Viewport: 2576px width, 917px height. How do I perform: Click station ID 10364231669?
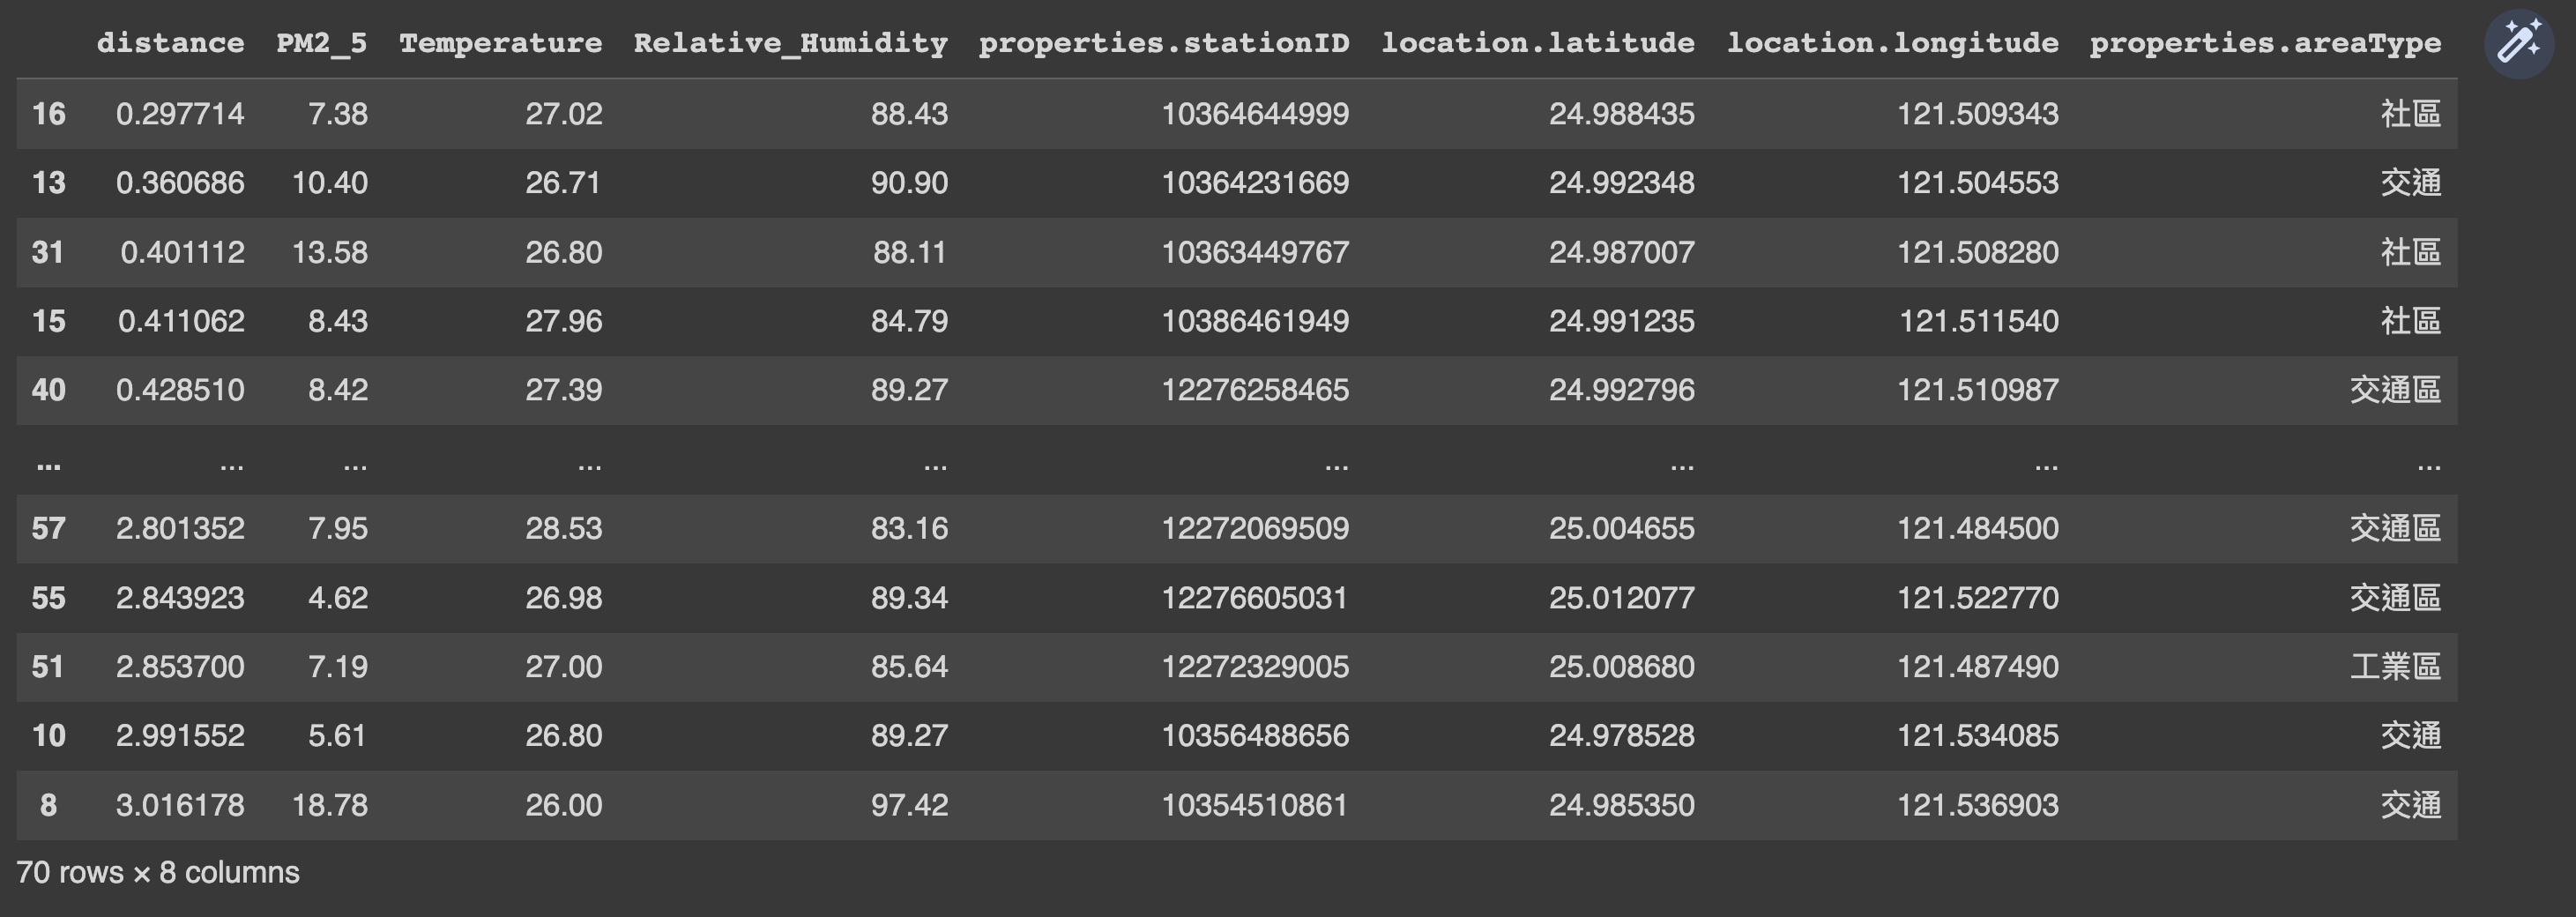1255,183
